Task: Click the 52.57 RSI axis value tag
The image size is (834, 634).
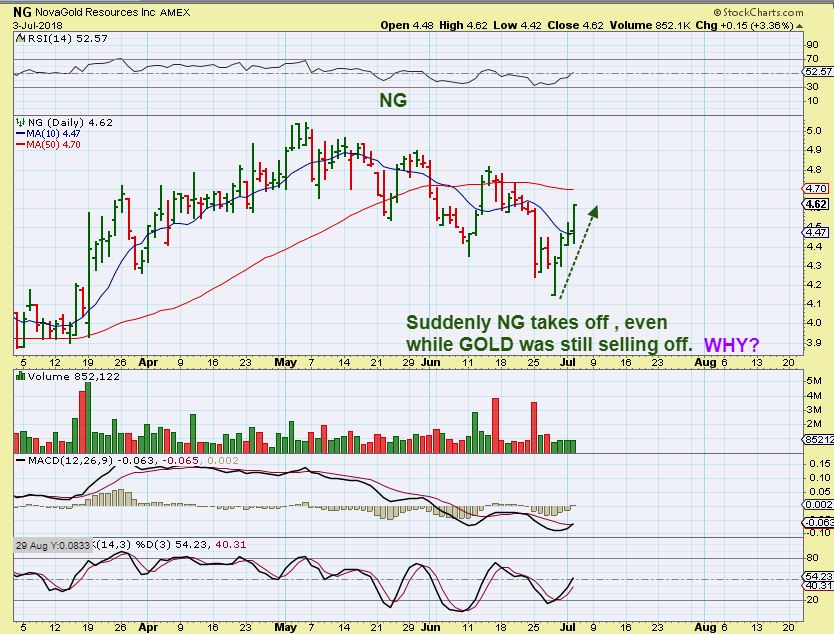Action: pos(818,71)
